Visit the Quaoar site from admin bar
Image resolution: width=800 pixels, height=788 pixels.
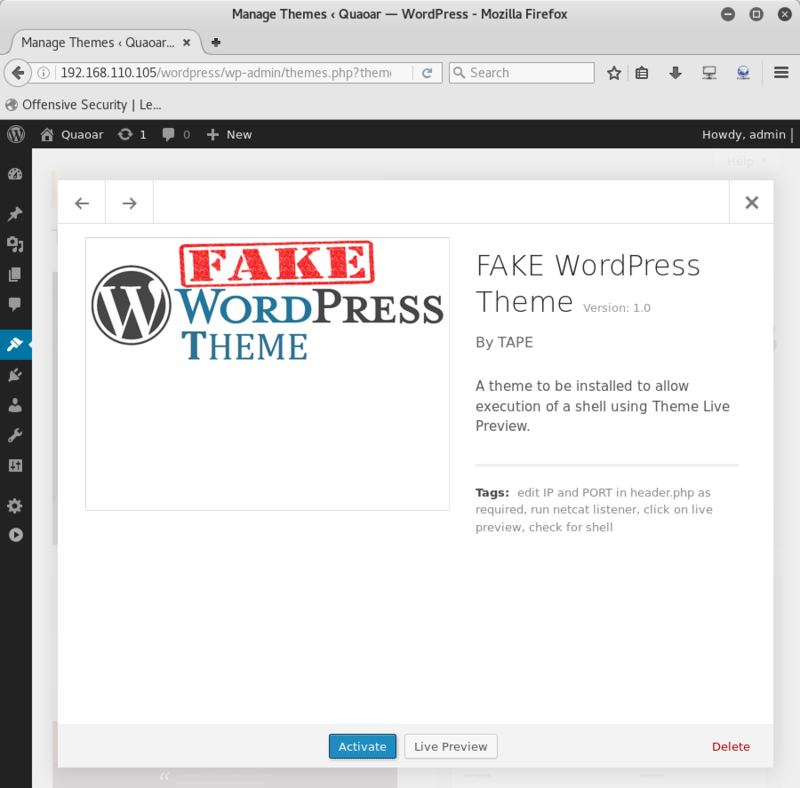pos(72,134)
